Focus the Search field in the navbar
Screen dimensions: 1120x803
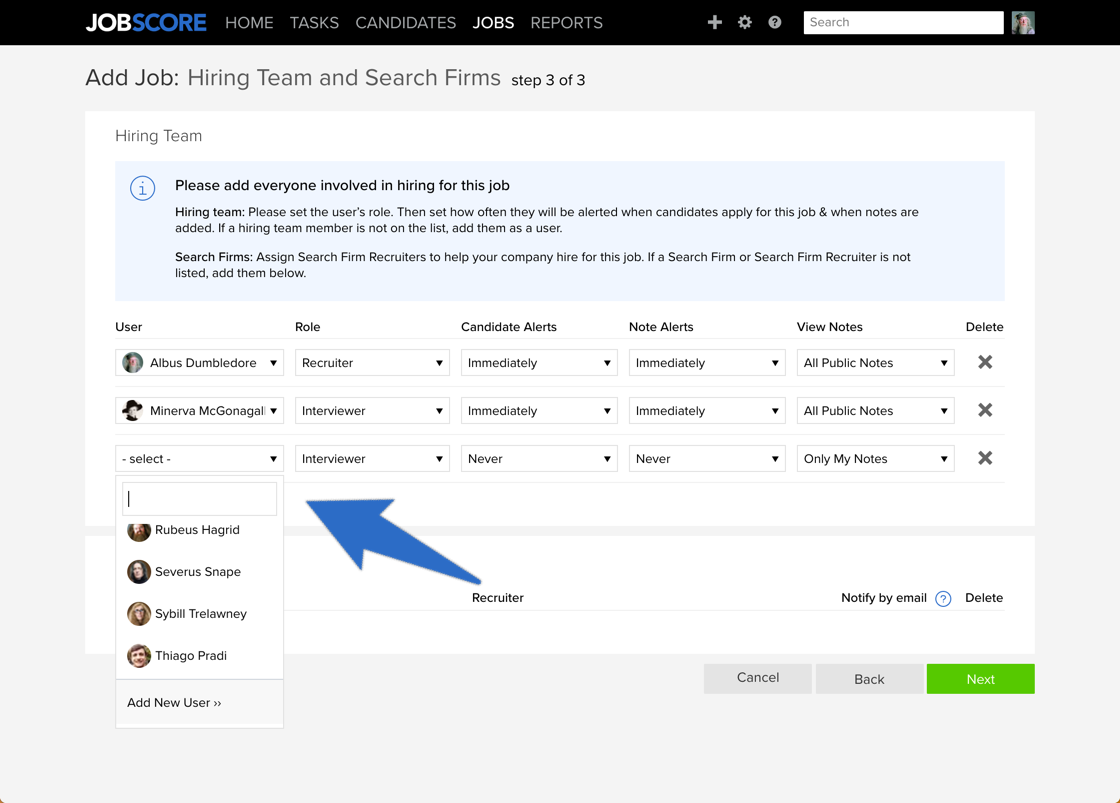click(x=904, y=22)
